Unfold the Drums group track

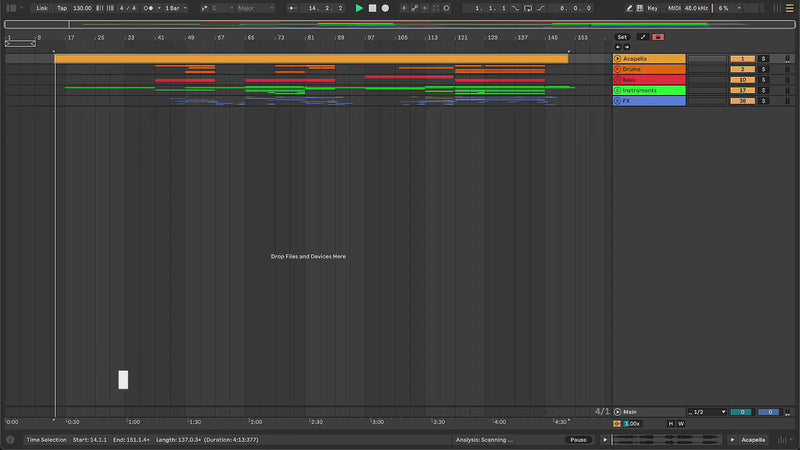(617, 69)
